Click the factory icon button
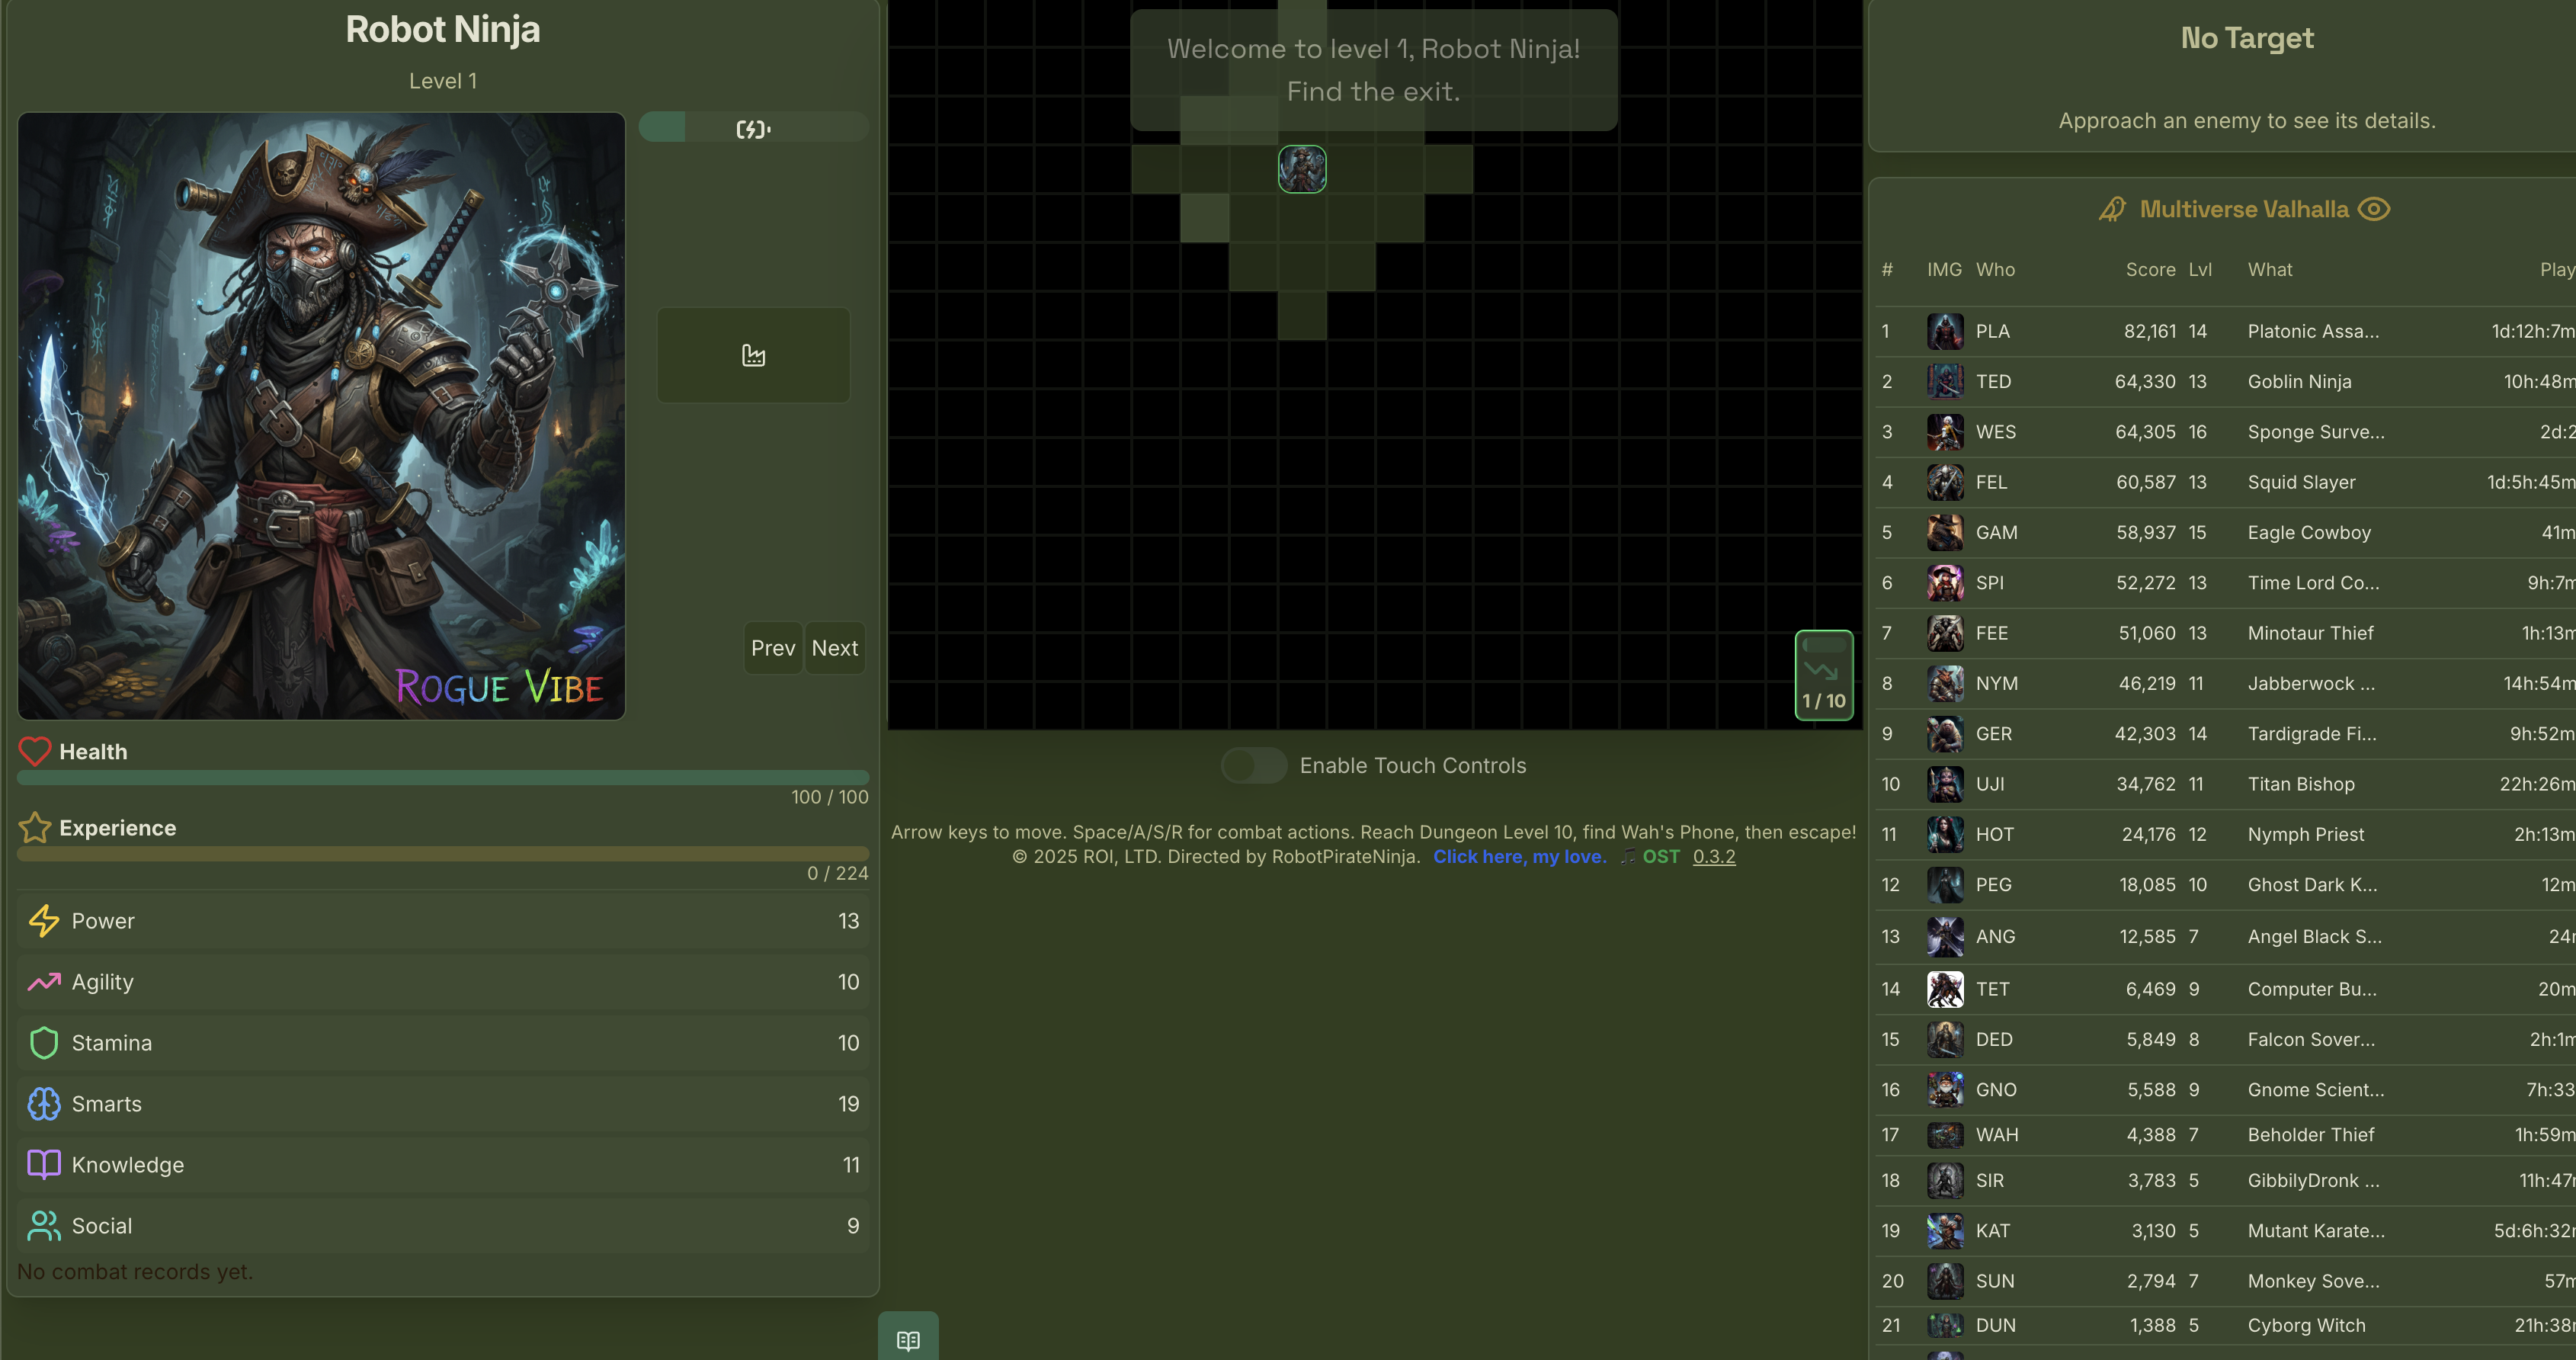This screenshot has height=1360, width=2576. point(753,355)
